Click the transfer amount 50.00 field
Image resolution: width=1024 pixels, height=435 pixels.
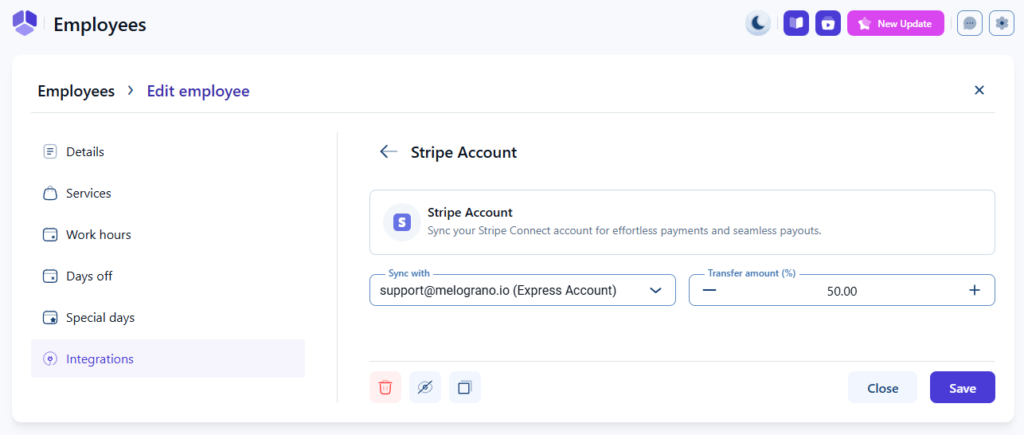pyautogui.click(x=842, y=291)
